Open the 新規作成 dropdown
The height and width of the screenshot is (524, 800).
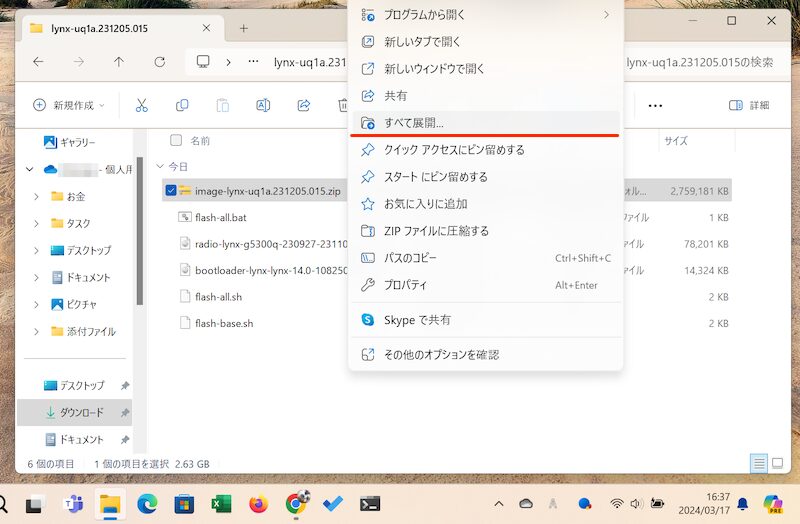pyautogui.click(x=65, y=105)
